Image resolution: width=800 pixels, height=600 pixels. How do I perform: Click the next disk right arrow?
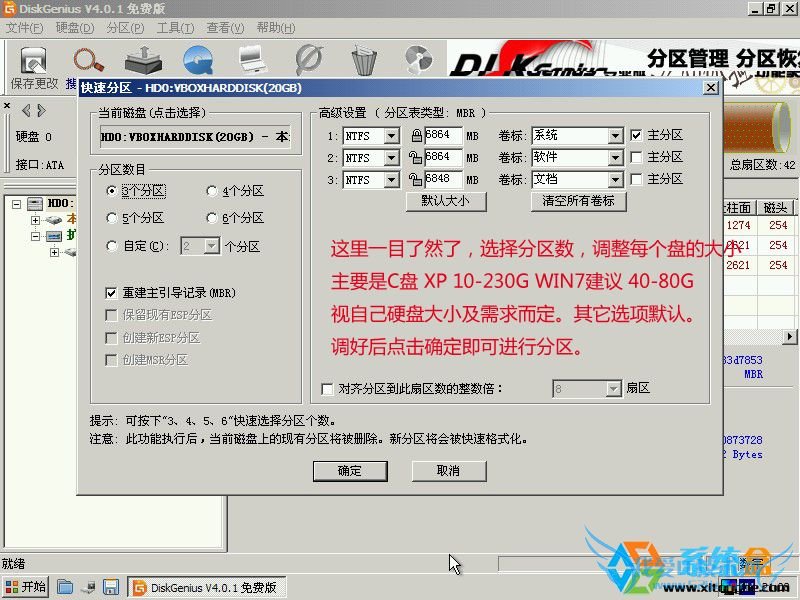pos(41,110)
